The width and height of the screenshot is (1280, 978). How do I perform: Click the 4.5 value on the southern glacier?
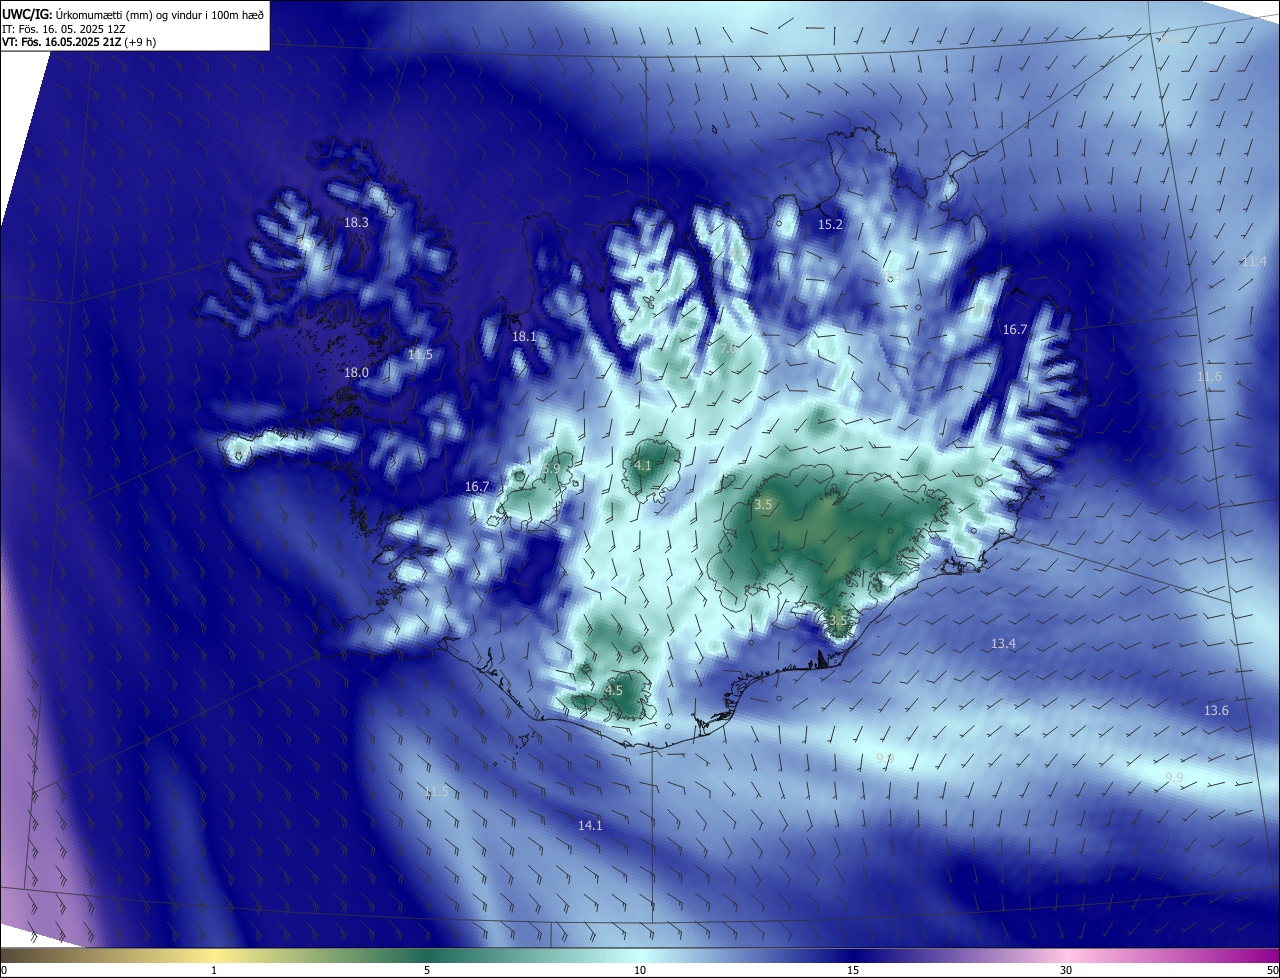tap(613, 691)
